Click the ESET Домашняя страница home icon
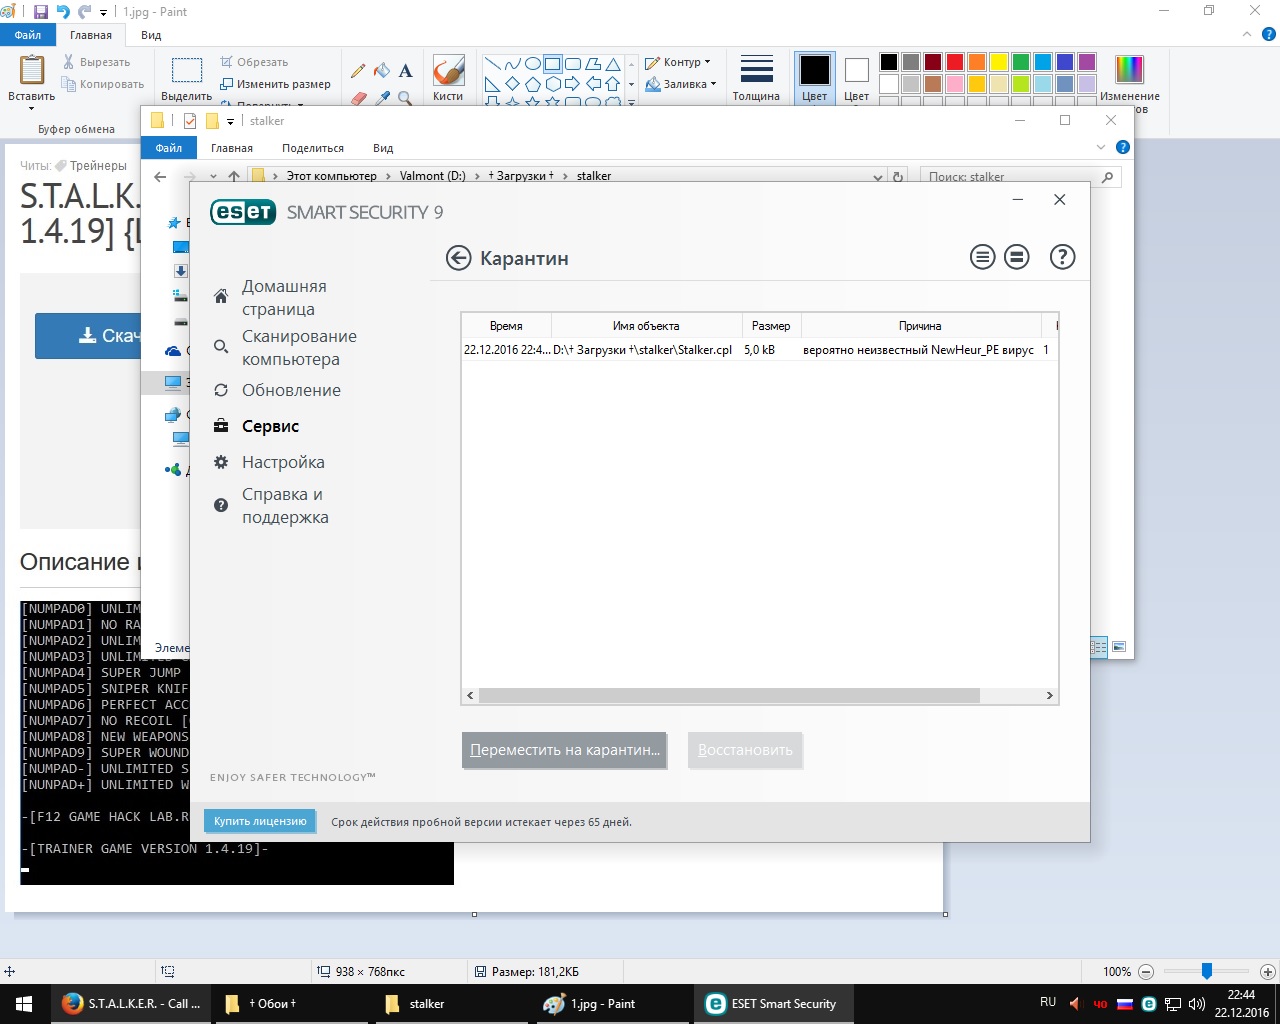 pos(221,297)
